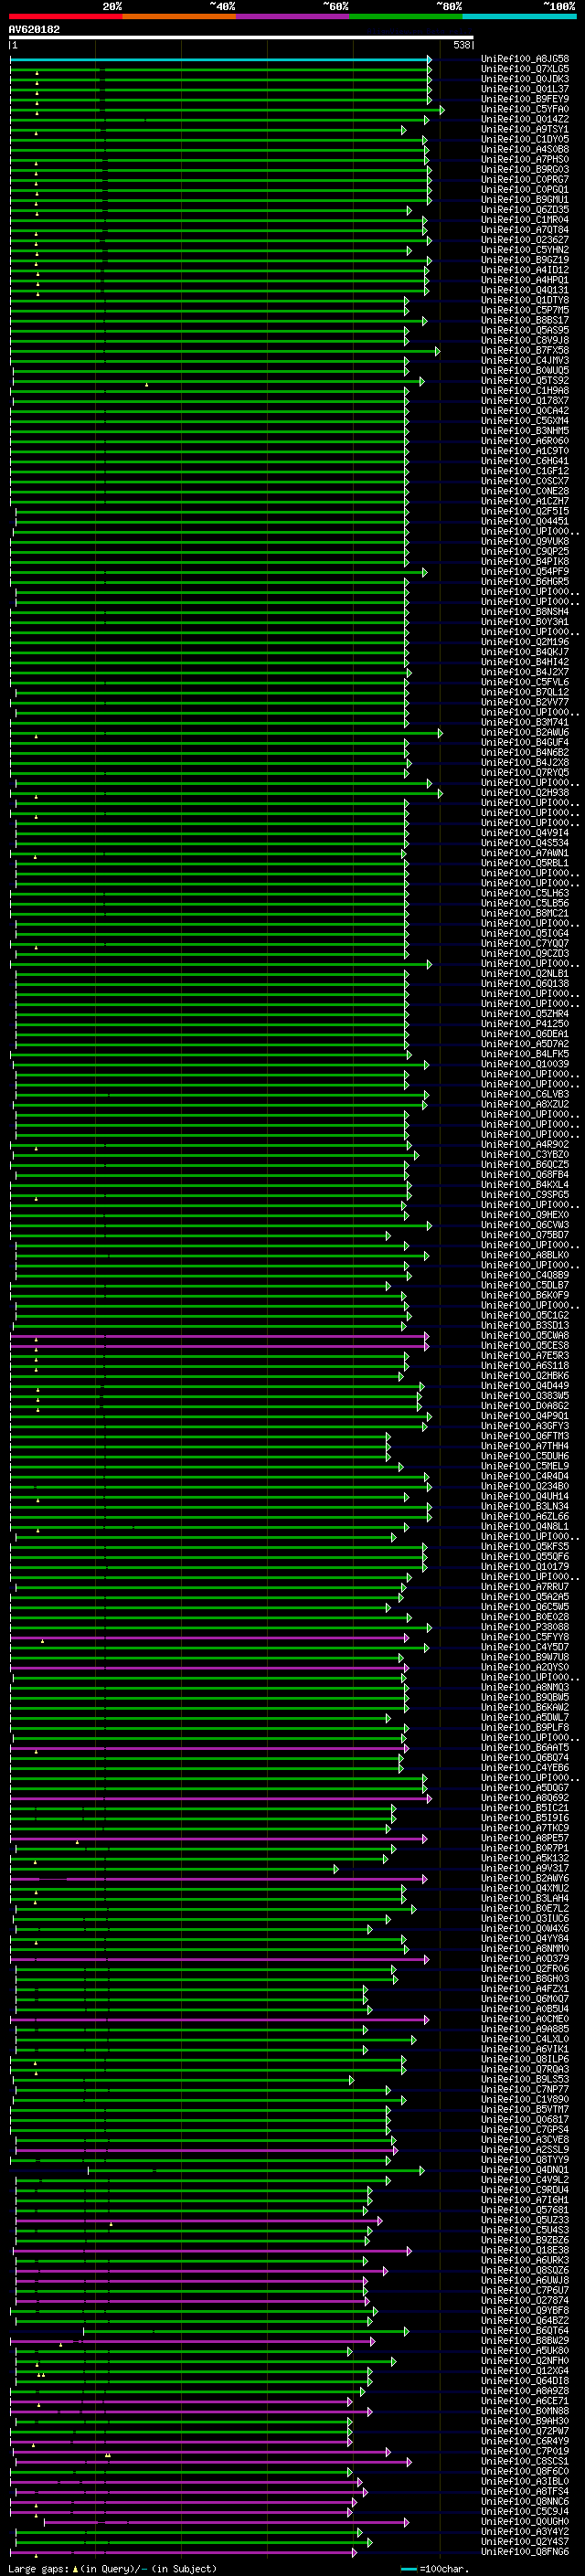Open hit UniRef100_A7E5R3
Viewport: 585px width, 2576px height.
[525, 1356]
